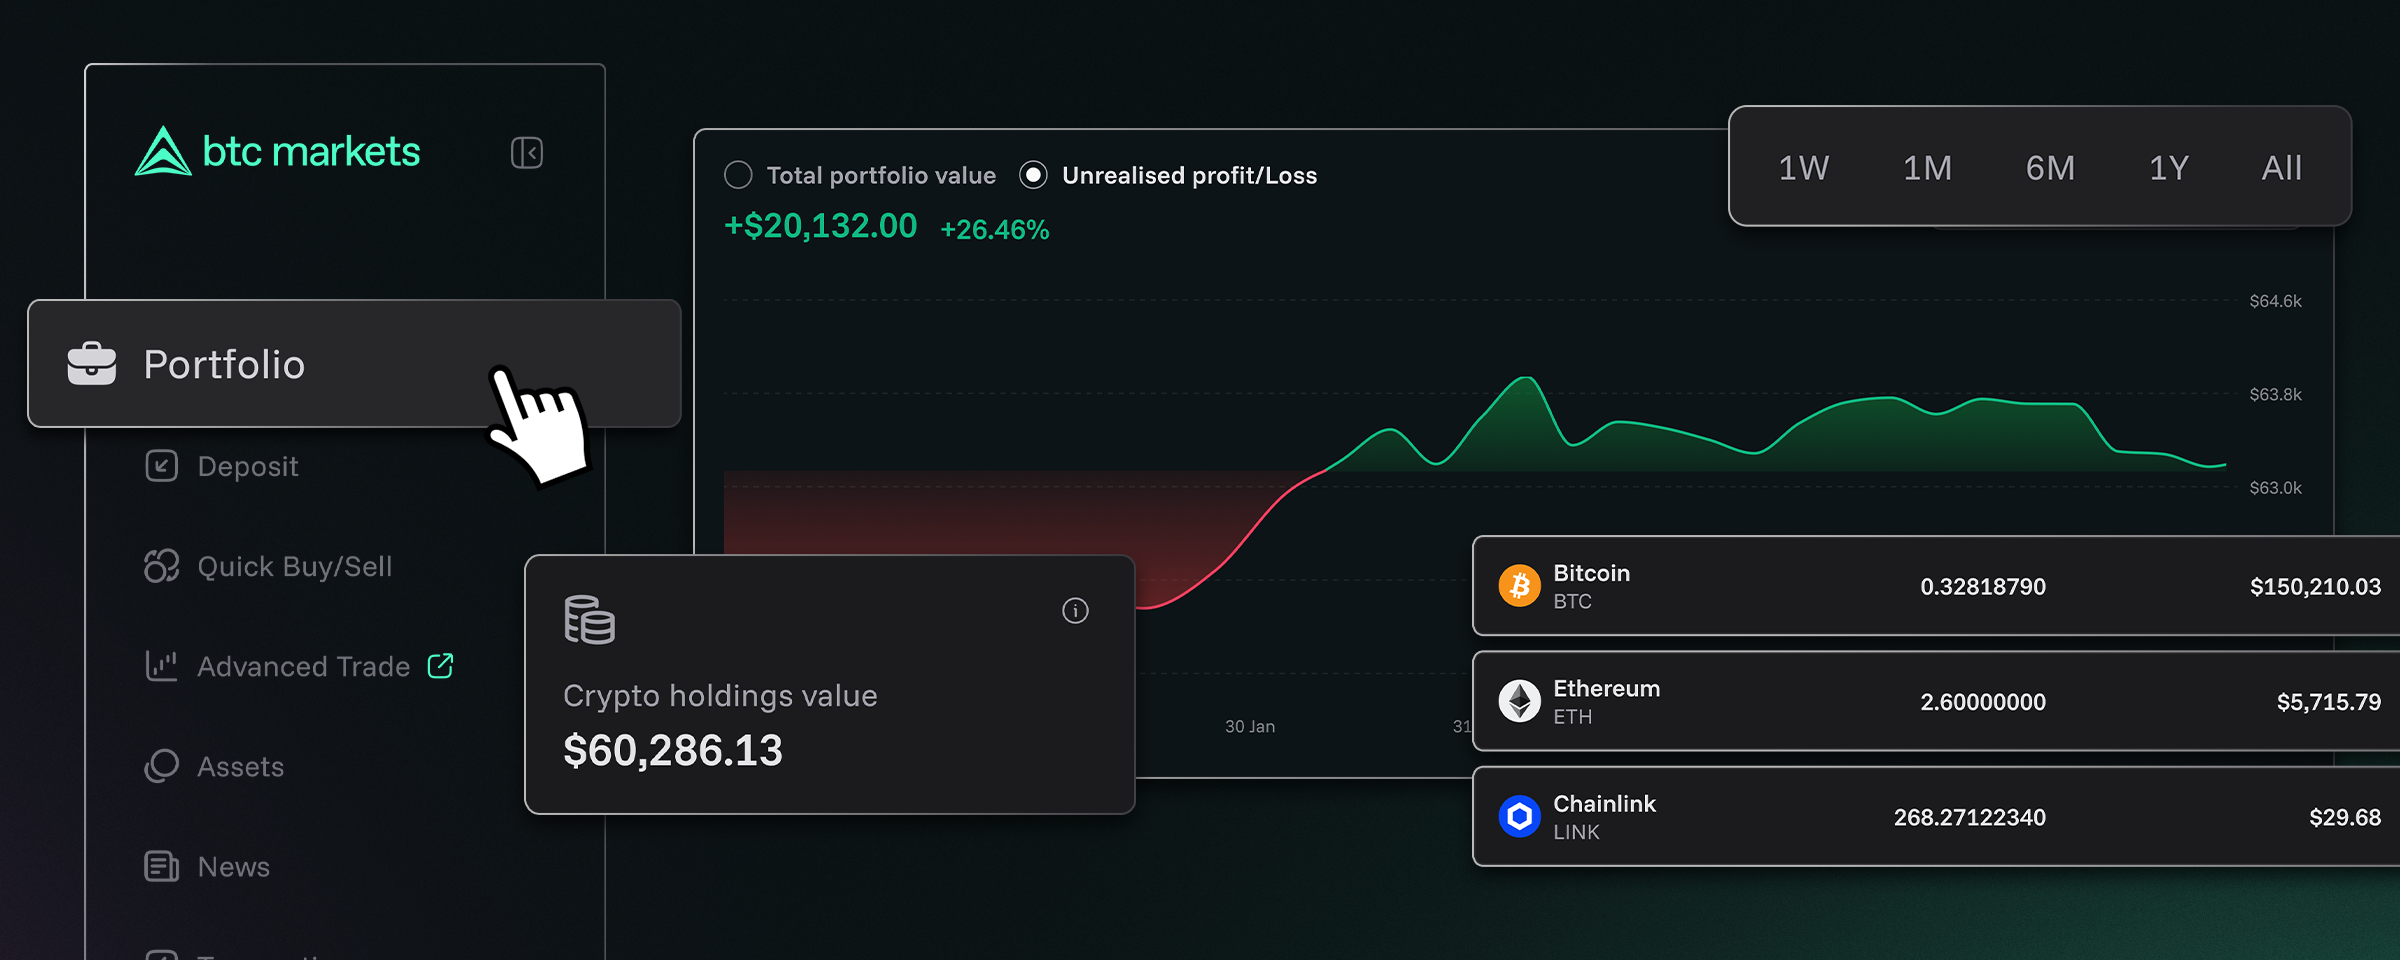The width and height of the screenshot is (2400, 960).
Task: Click the Bitcoin orange coin icon
Action: [1520, 586]
